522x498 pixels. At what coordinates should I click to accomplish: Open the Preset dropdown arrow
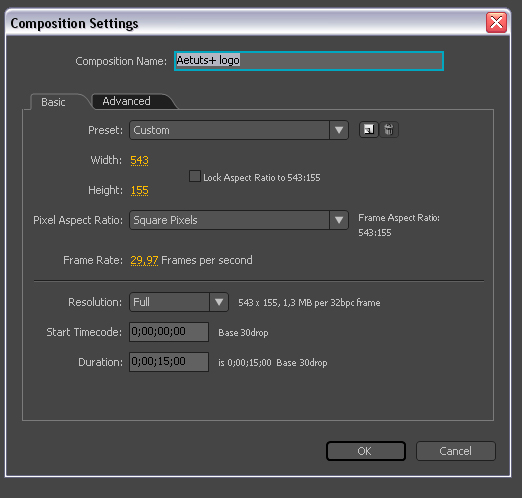(x=339, y=130)
